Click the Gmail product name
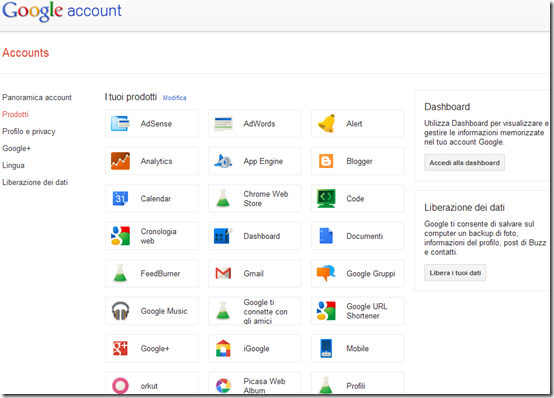 tap(253, 274)
